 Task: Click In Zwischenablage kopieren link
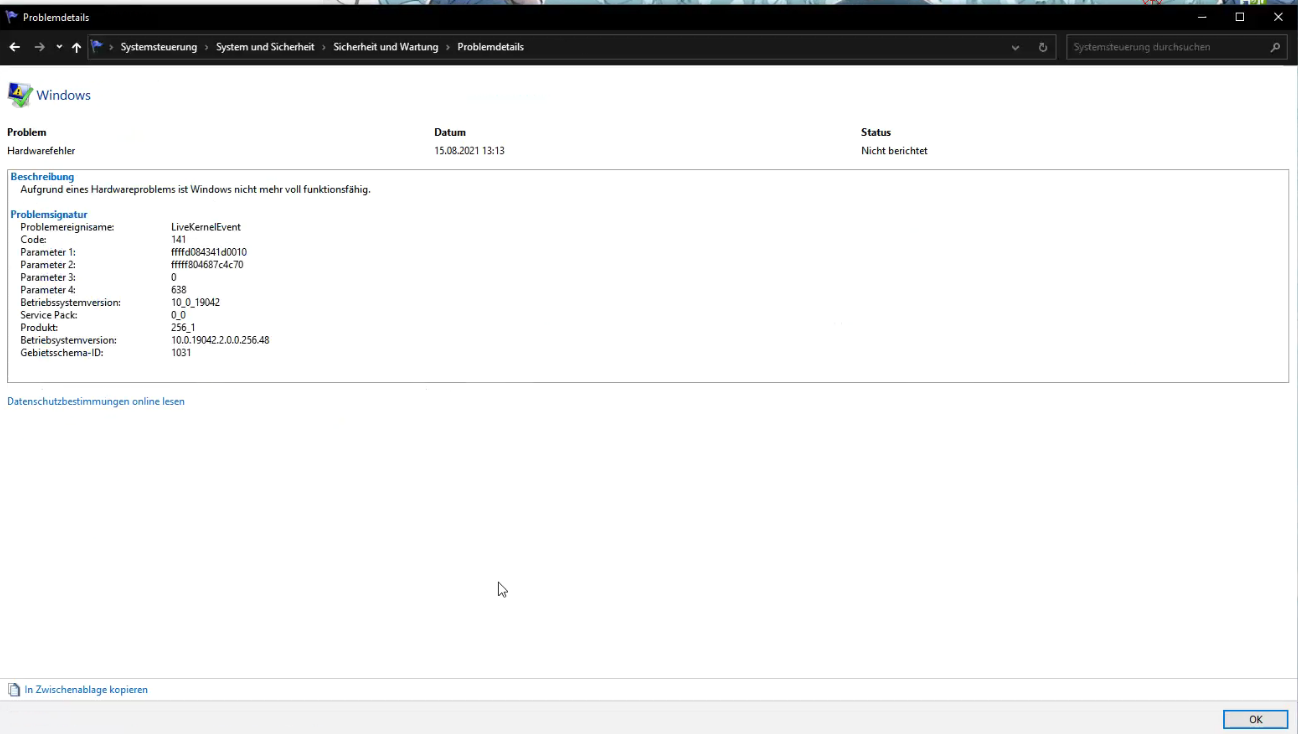pos(86,689)
